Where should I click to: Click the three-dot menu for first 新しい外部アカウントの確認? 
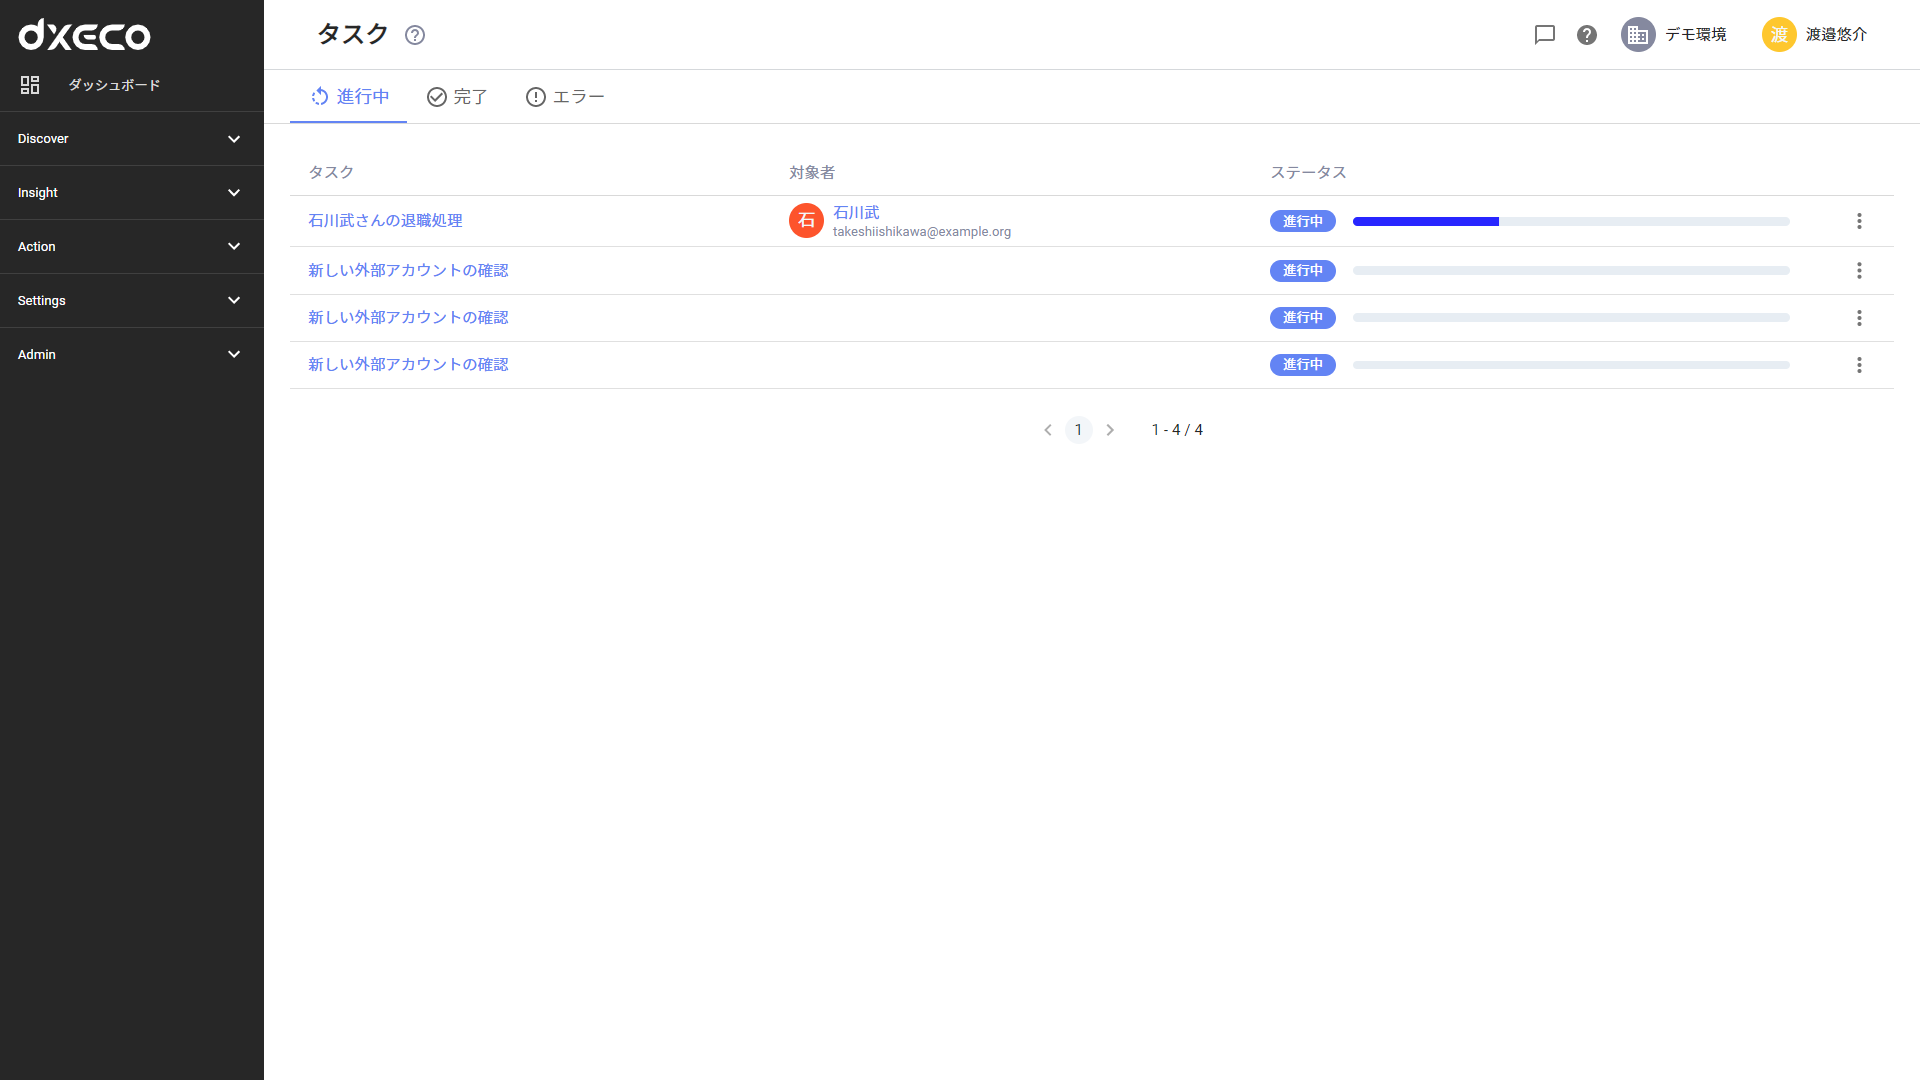(x=1859, y=270)
